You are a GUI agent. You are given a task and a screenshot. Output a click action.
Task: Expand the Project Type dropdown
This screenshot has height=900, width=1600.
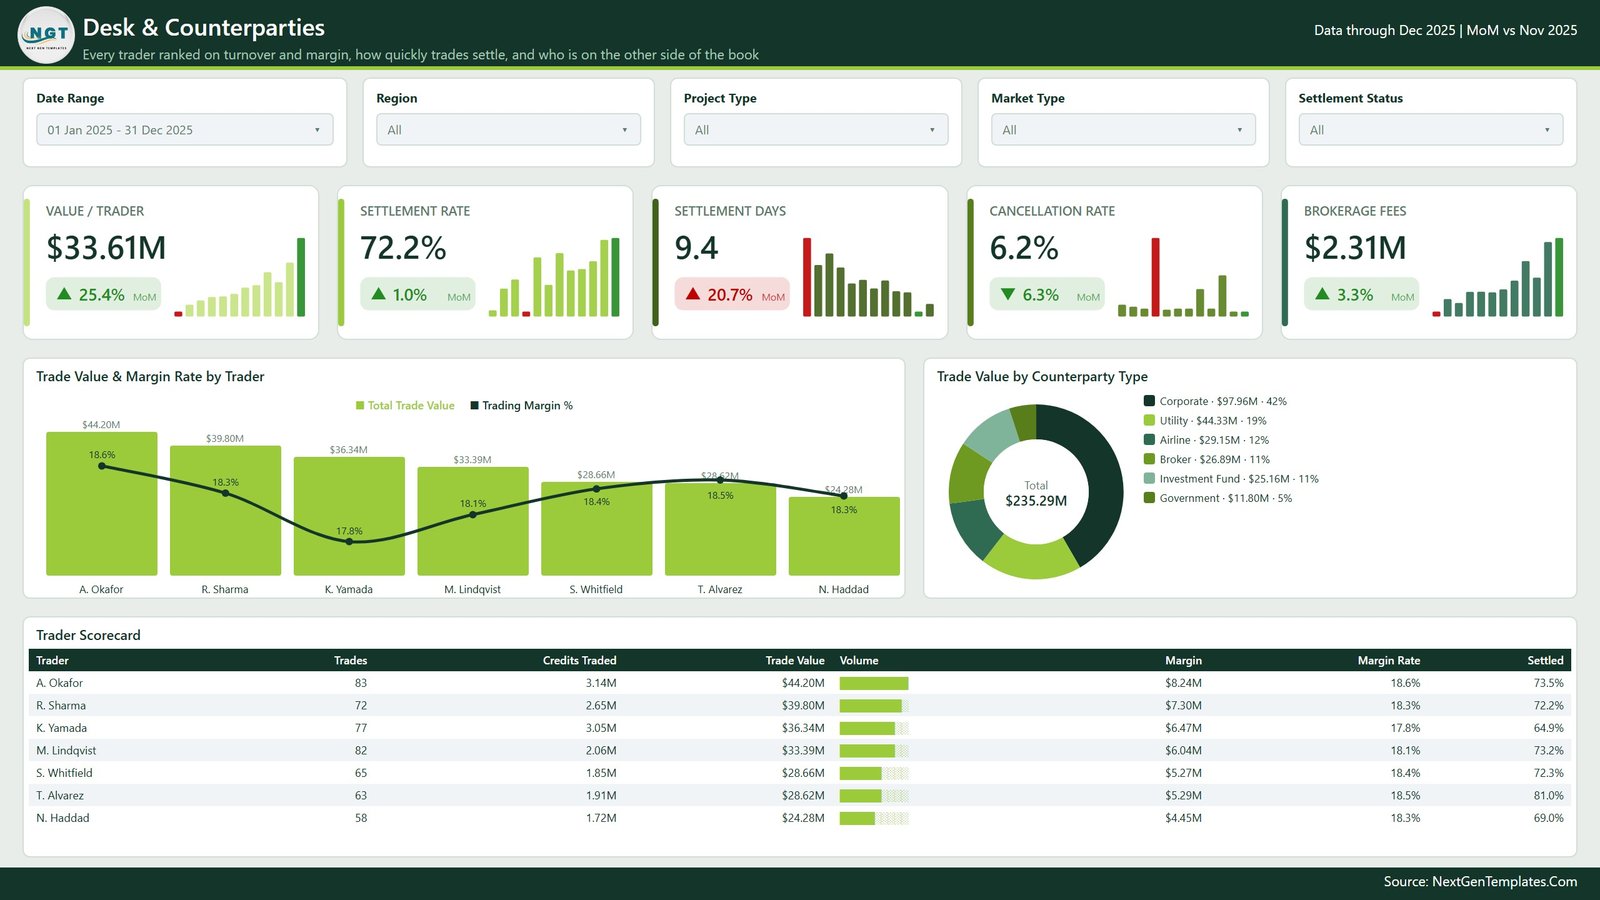(x=816, y=130)
